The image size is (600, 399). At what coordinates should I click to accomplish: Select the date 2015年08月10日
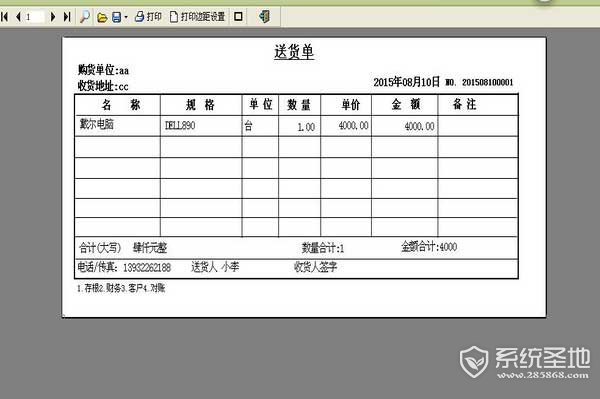[x=406, y=82]
